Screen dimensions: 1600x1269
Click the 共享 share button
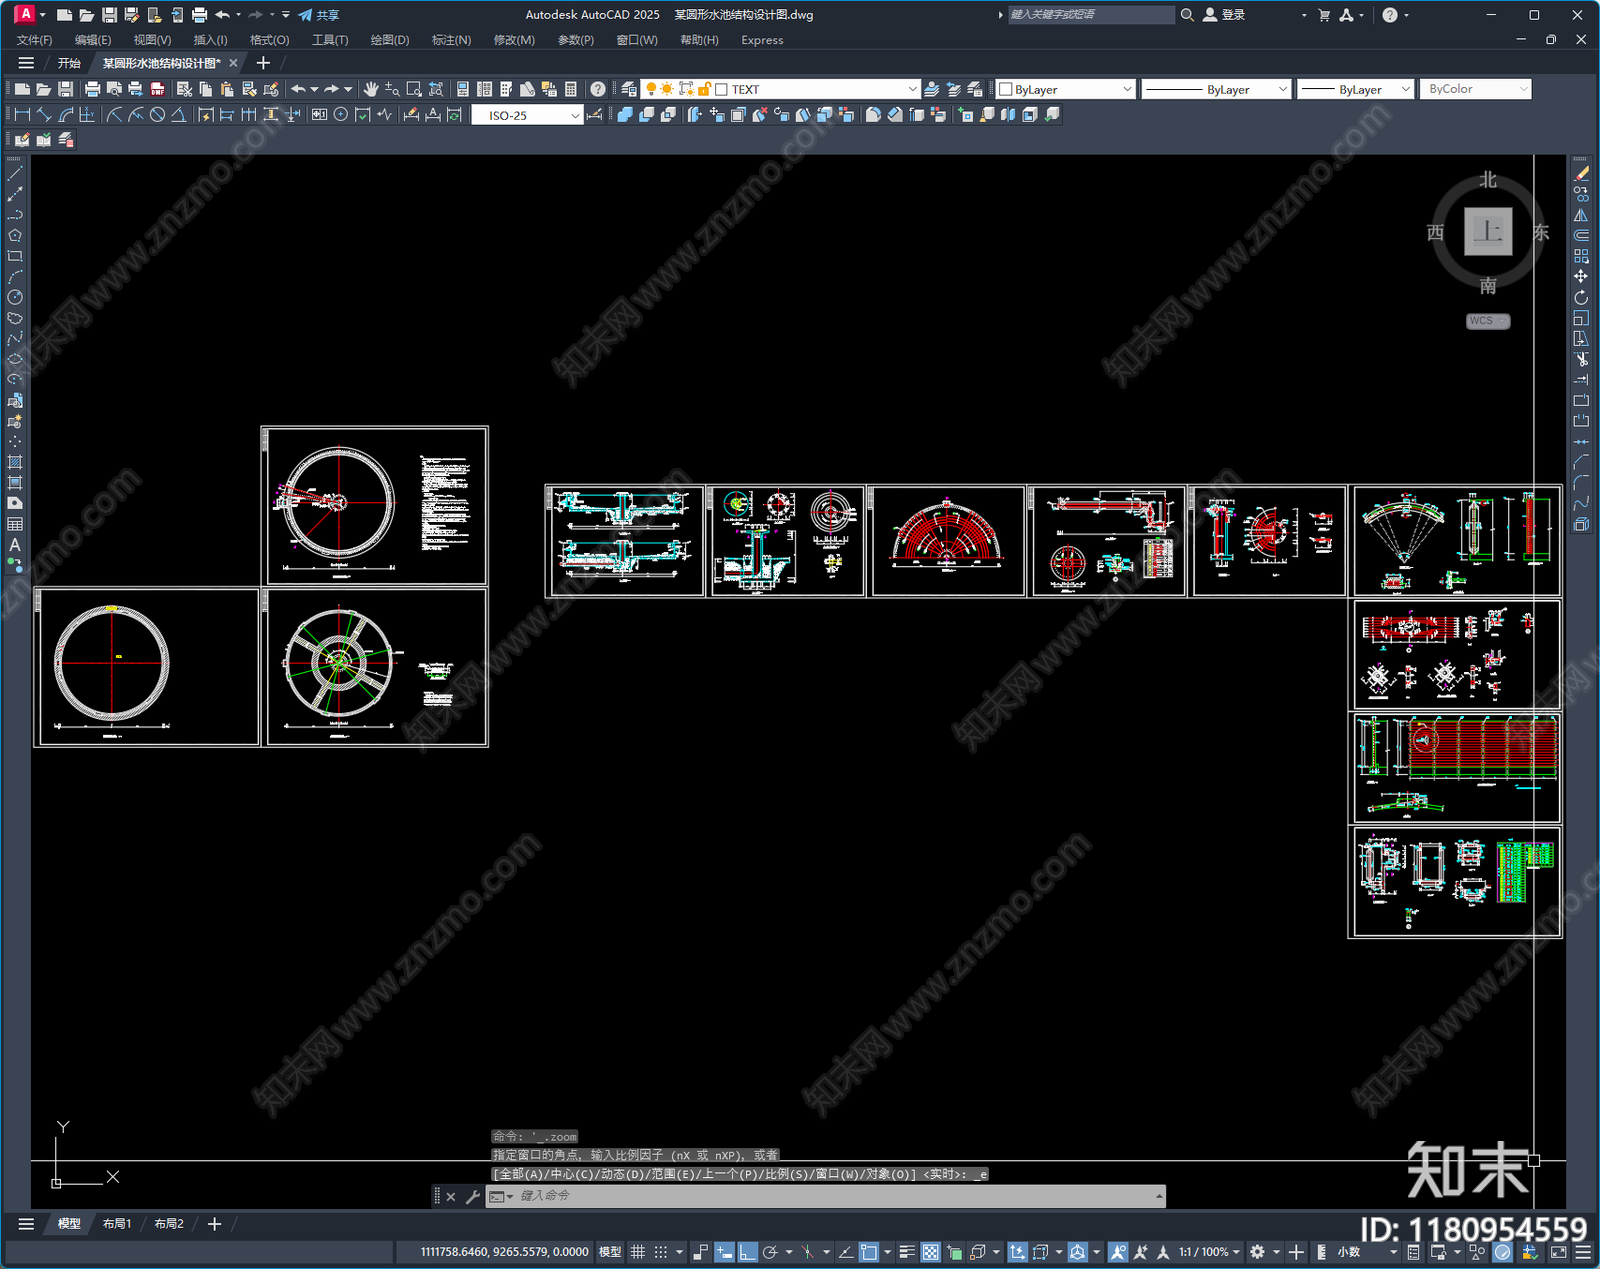pyautogui.click(x=319, y=15)
